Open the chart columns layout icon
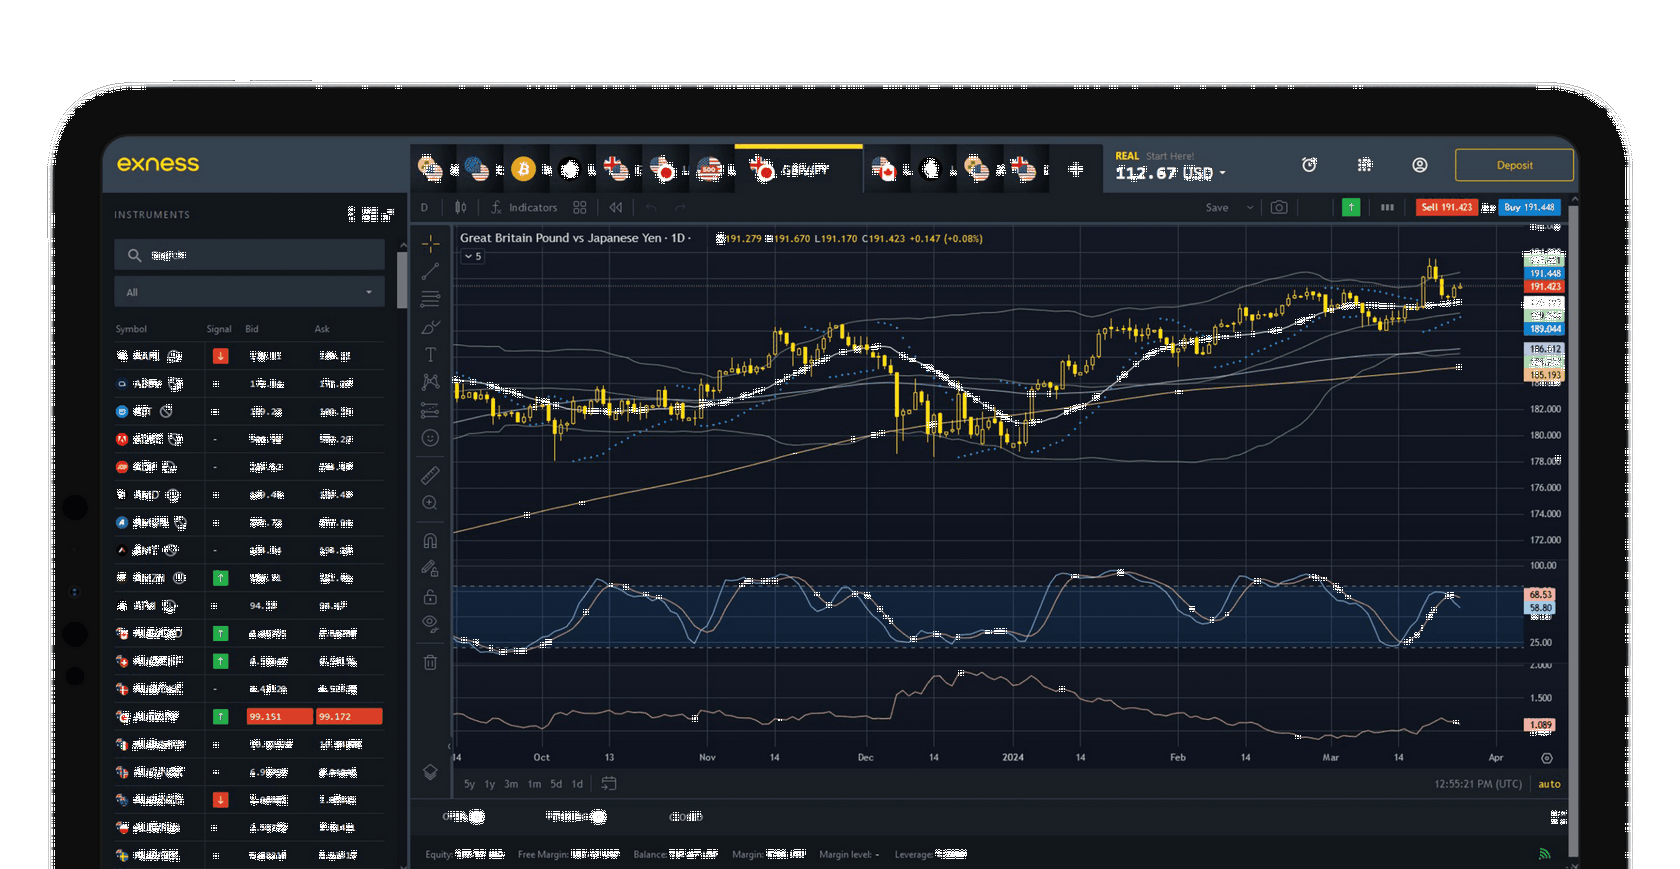1680x869 pixels. click(x=1387, y=208)
